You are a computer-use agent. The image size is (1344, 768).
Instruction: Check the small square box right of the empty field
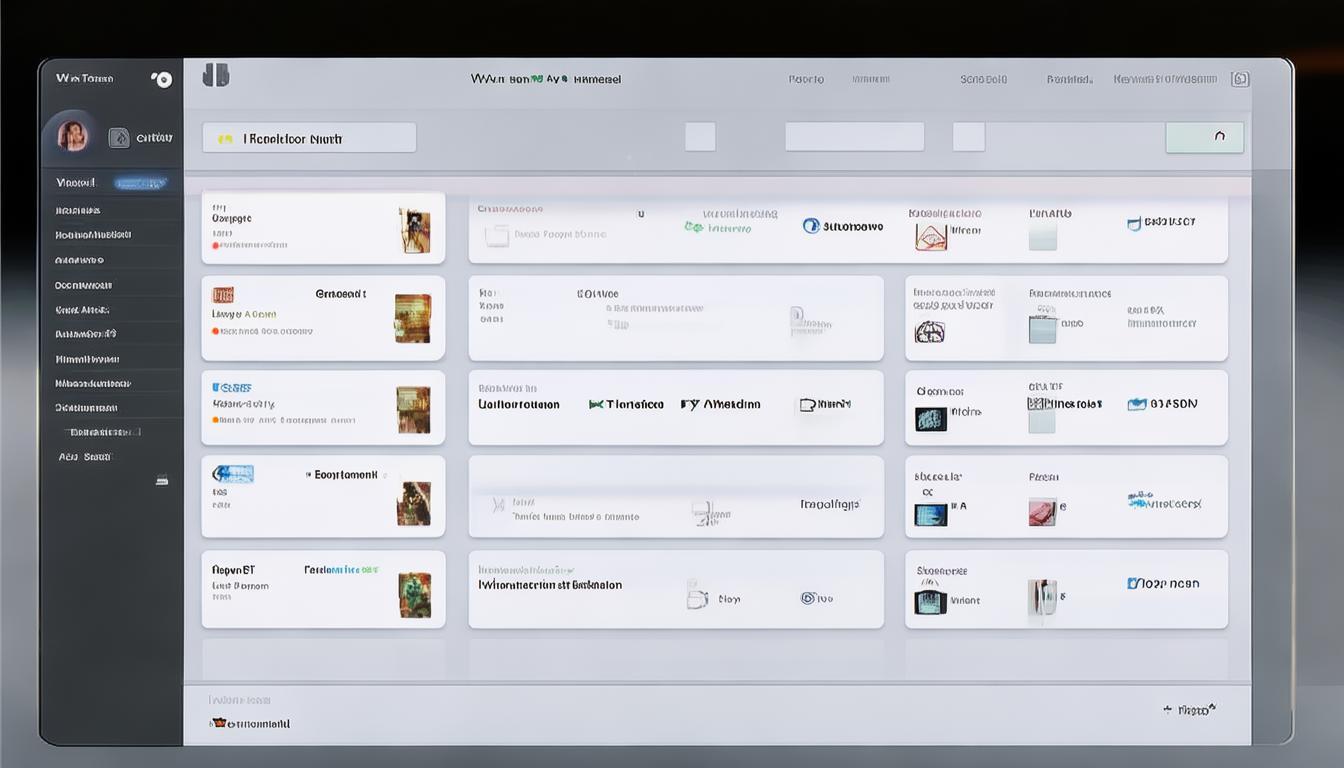click(x=968, y=137)
